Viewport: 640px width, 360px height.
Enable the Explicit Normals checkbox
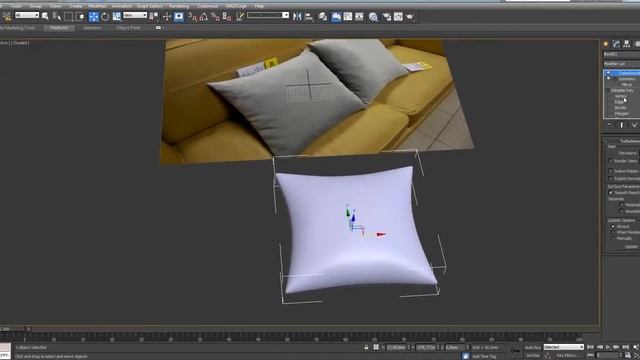pos(611,178)
